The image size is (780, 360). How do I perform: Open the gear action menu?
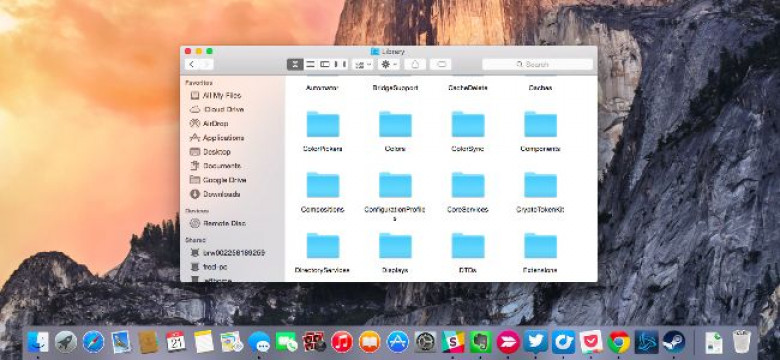click(389, 64)
